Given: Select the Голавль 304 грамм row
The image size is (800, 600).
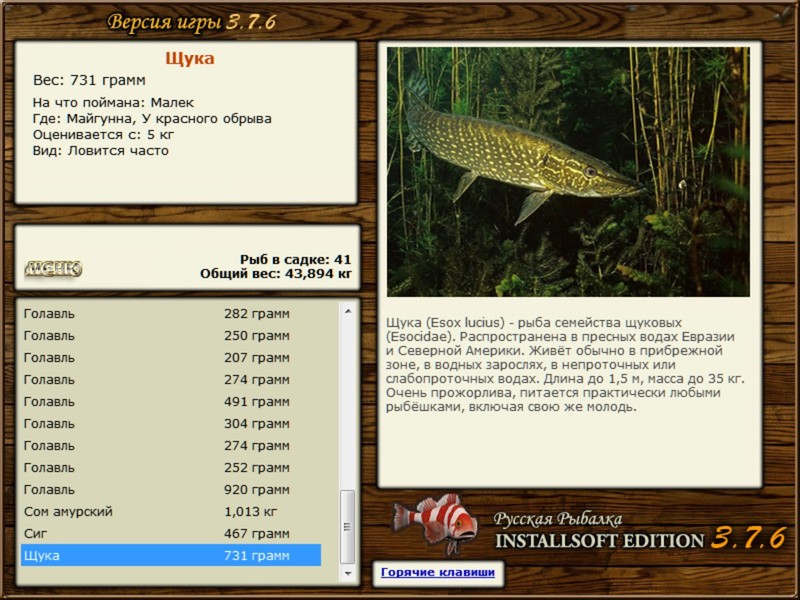Looking at the screenshot, I should pos(171,423).
